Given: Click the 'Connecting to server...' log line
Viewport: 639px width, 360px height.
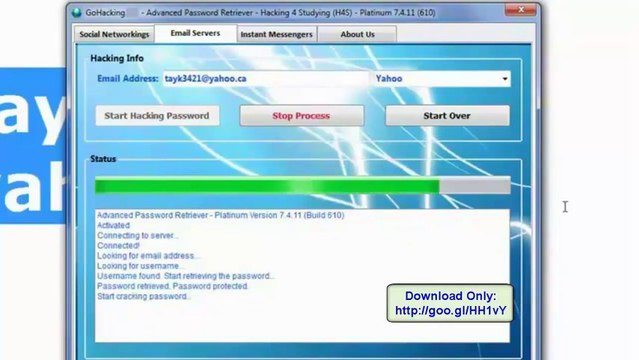Looking at the screenshot, I should click(x=137, y=236).
